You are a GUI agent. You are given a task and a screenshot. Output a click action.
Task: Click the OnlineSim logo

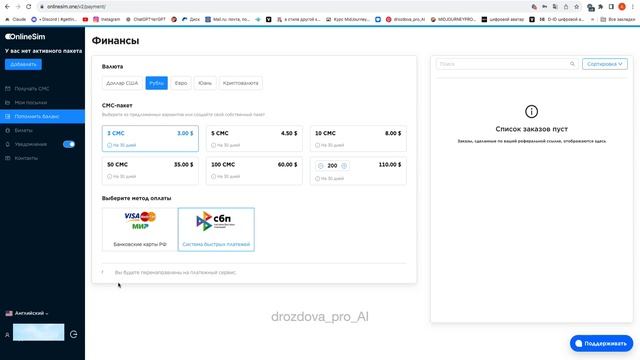coord(25,37)
